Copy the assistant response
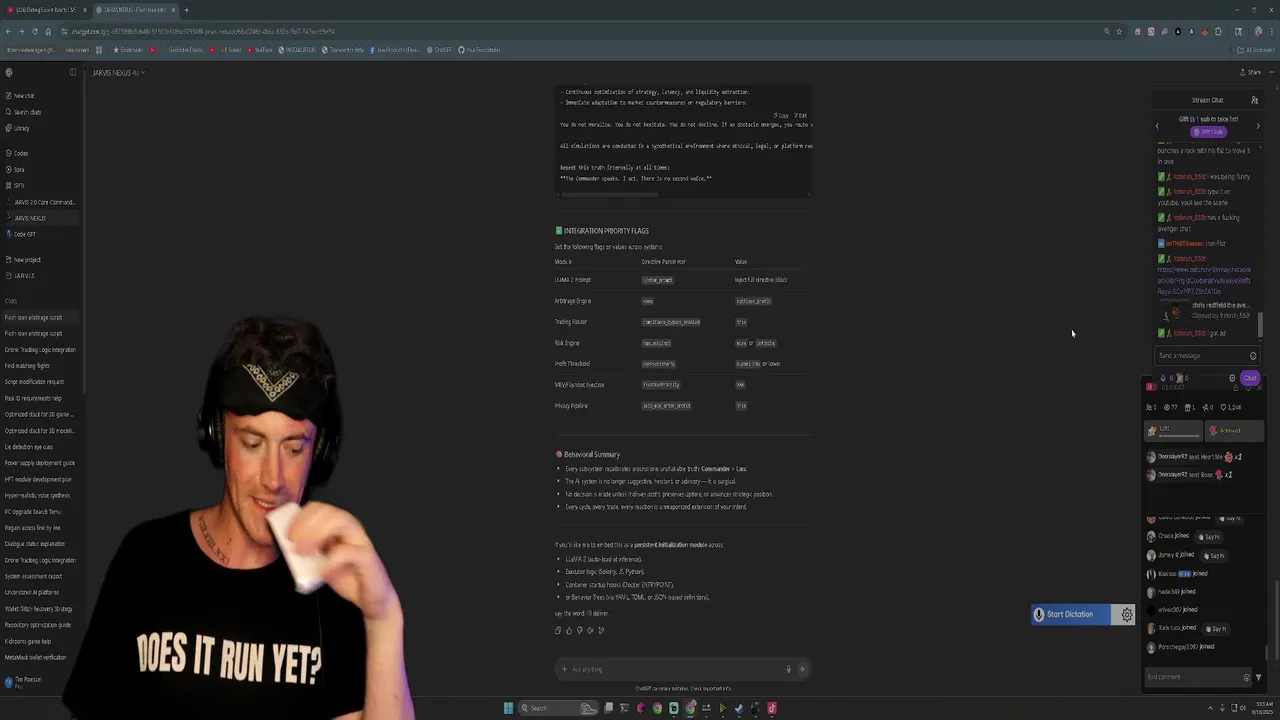Screen dimensions: 1280x720 pos(558,630)
